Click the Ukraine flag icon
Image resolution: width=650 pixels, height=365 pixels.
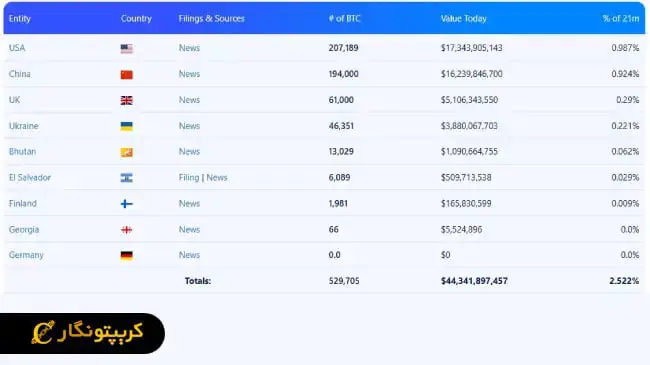pyautogui.click(x=127, y=126)
